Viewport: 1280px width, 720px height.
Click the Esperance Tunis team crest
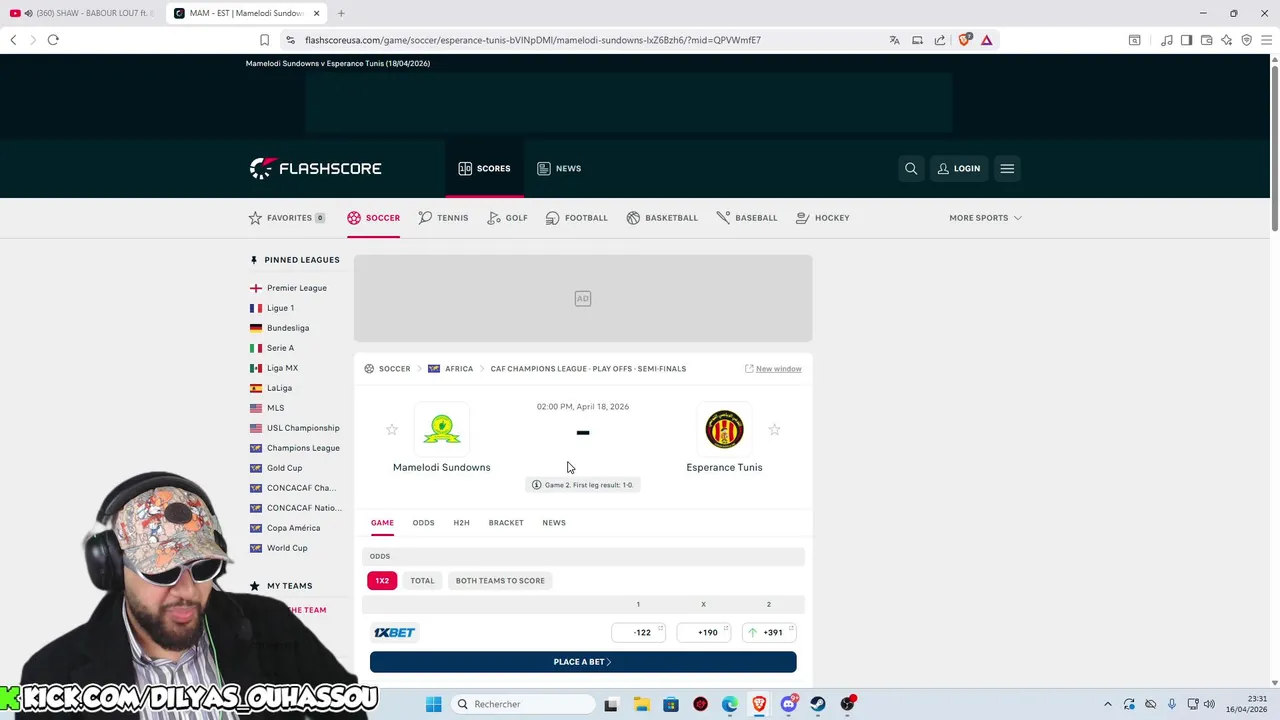point(724,429)
